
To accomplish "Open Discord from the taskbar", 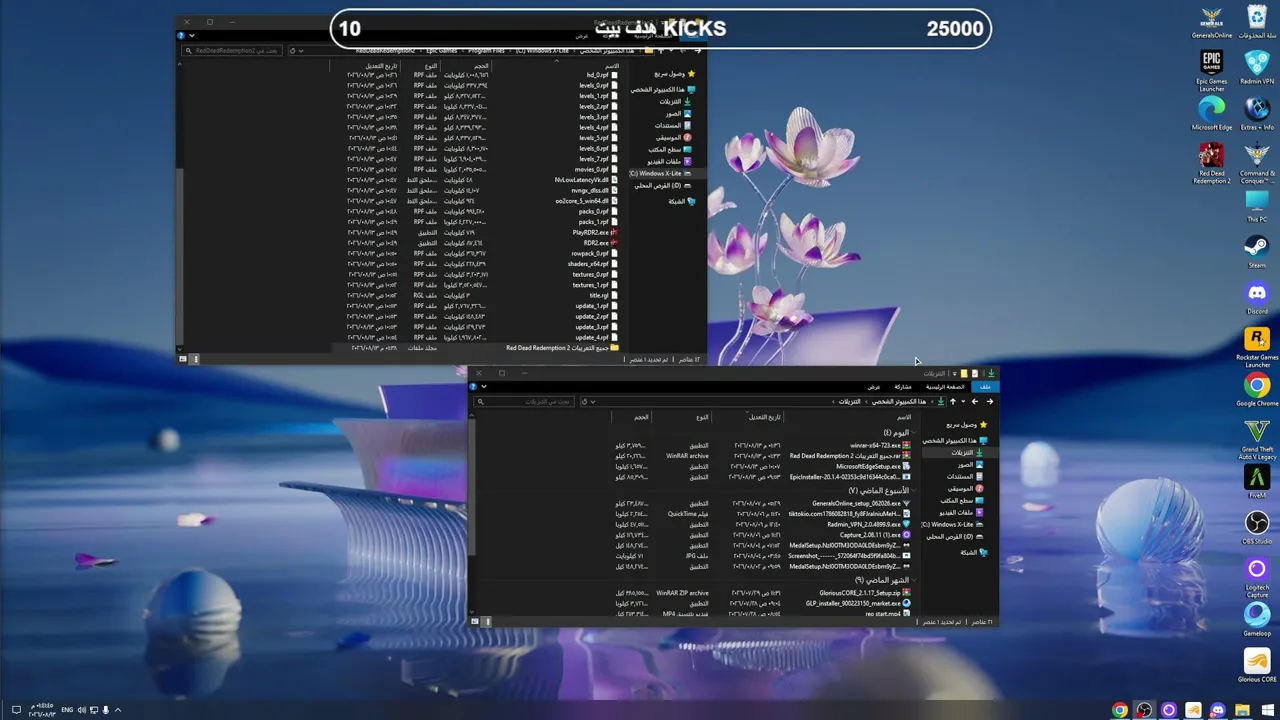I will tap(1217, 710).
